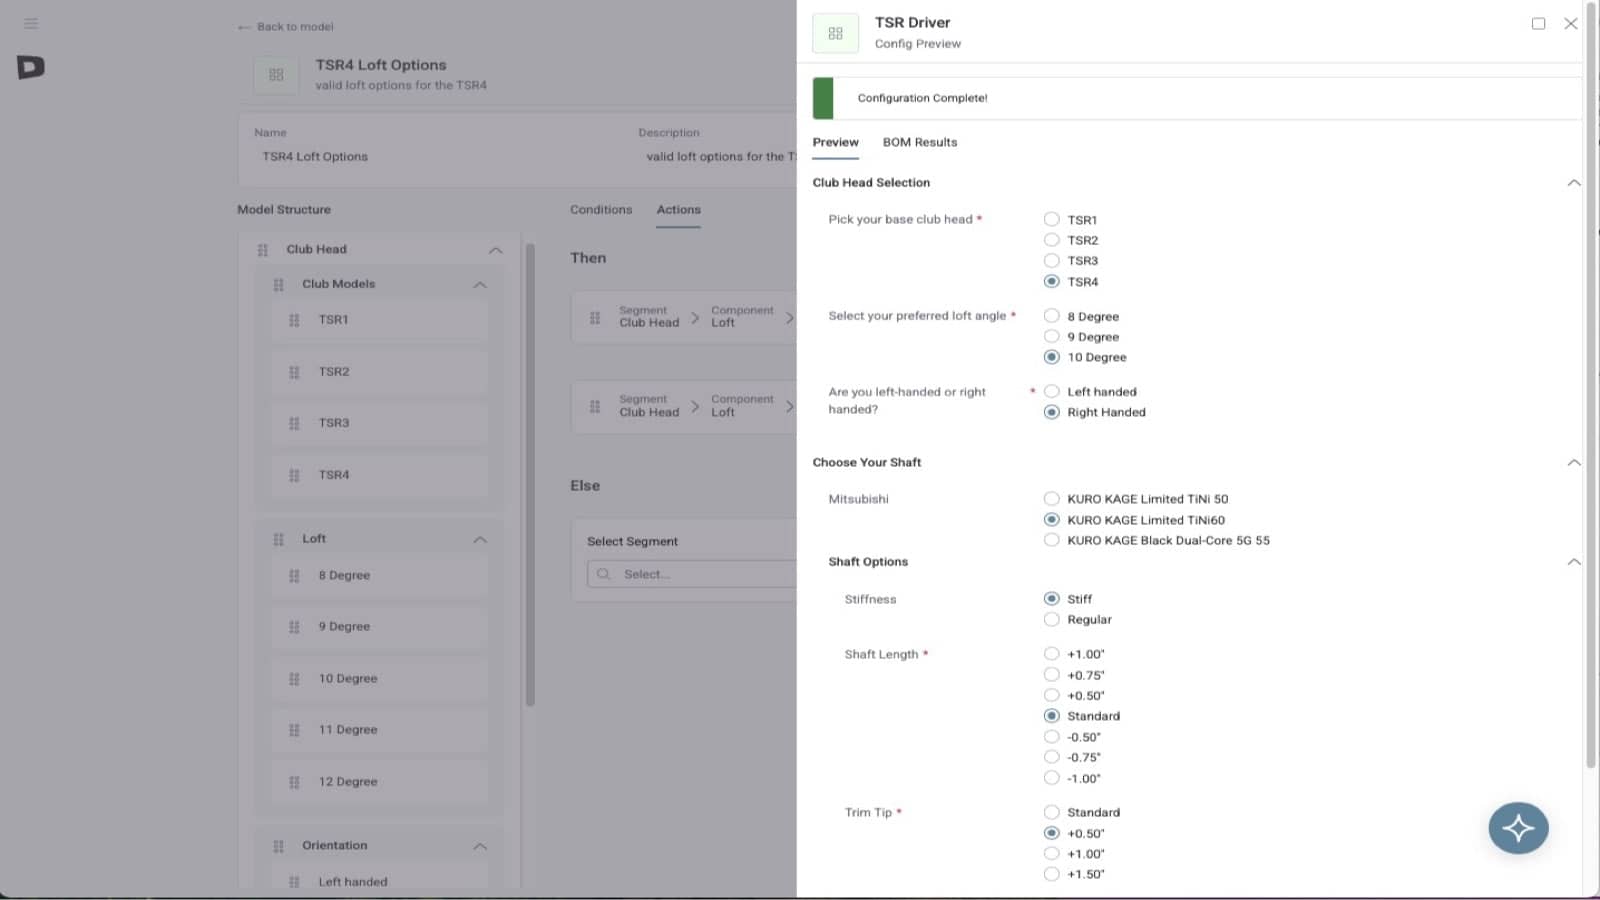Switch to the BOM Results tab

click(x=918, y=142)
